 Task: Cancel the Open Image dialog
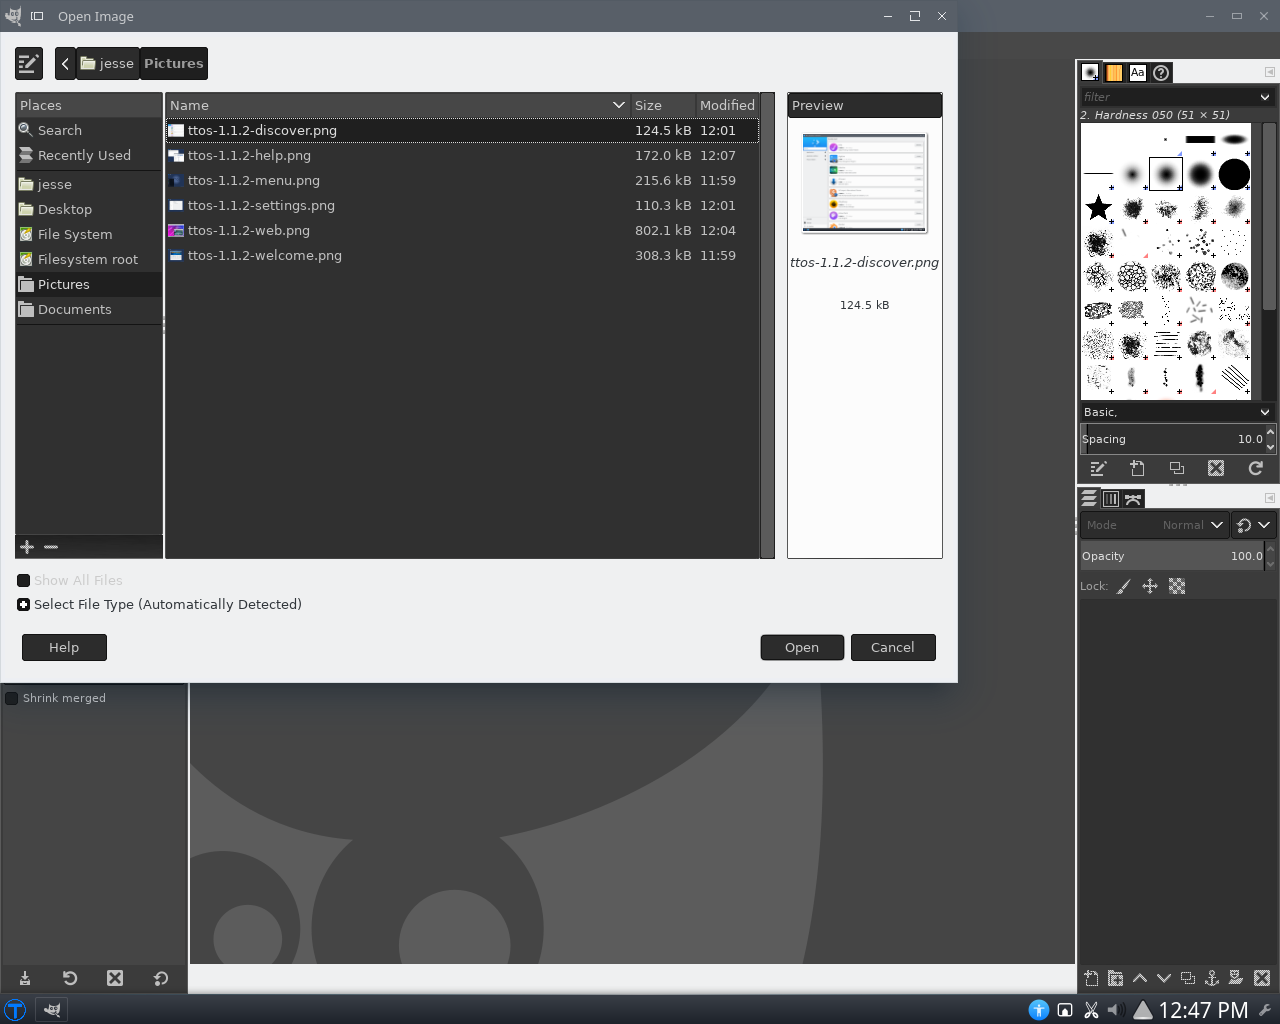[x=893, y=647]
